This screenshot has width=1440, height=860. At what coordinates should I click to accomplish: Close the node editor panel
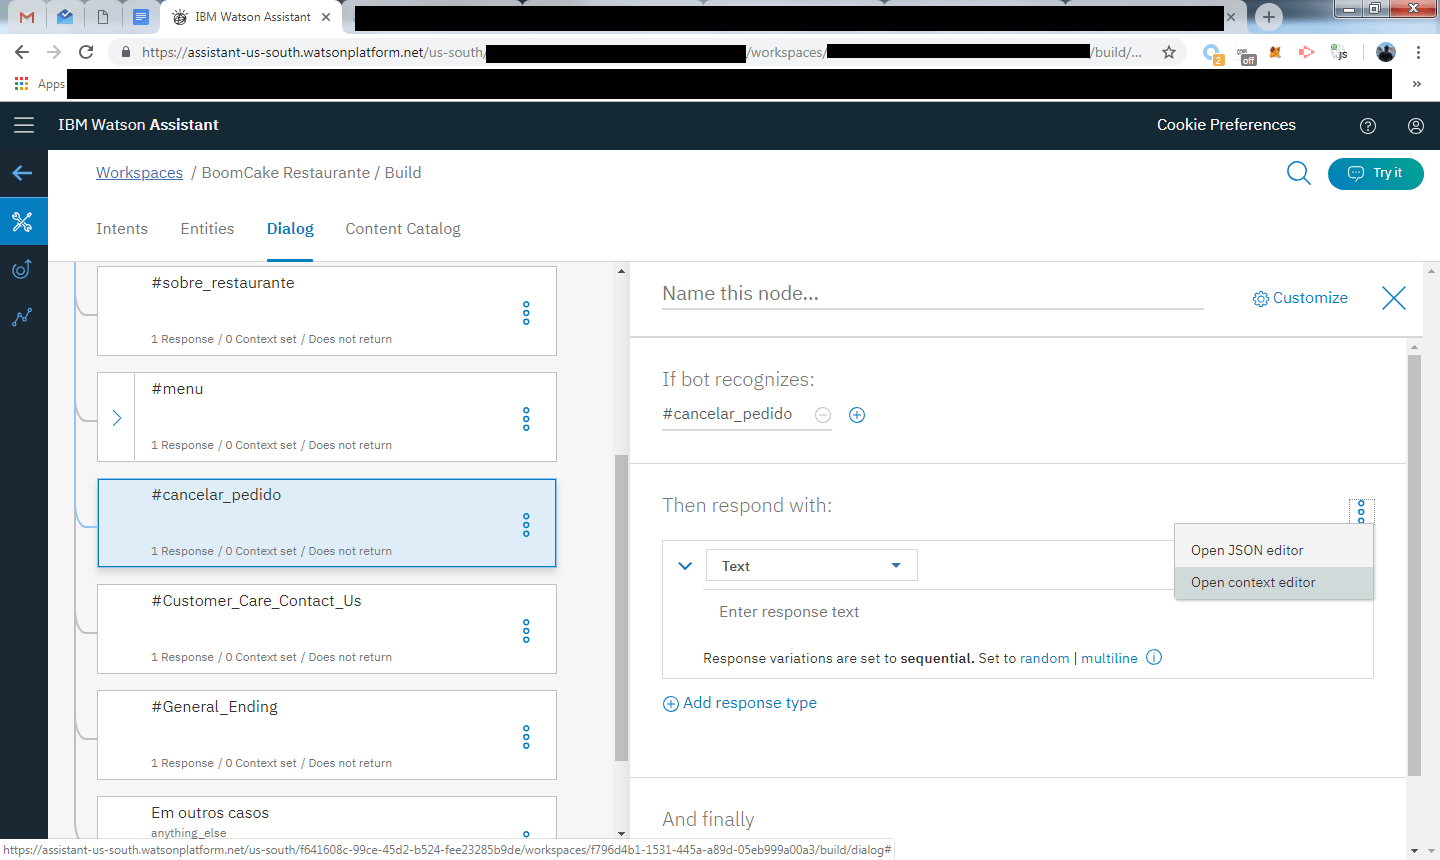click(1393, 298)
